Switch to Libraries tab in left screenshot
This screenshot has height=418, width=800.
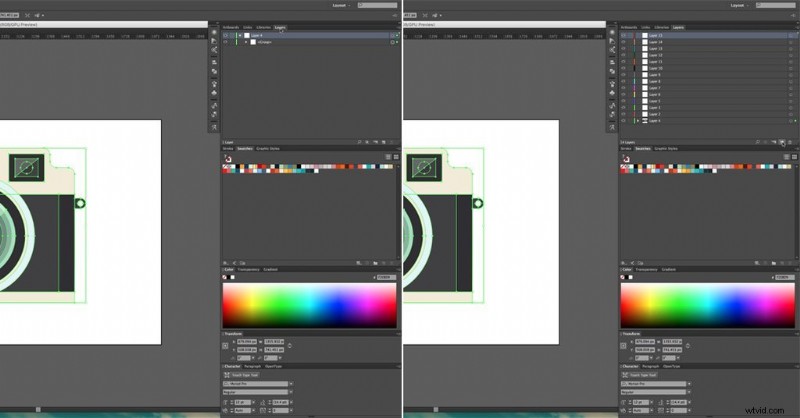click(263, 27)
